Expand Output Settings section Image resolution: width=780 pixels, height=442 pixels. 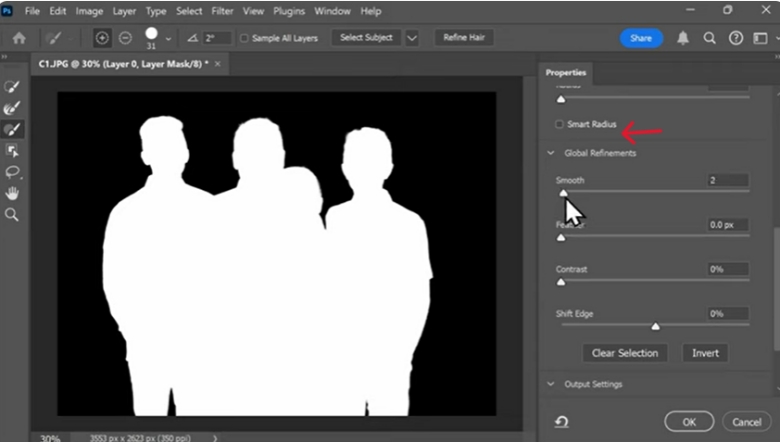click(x=551, y=384)
